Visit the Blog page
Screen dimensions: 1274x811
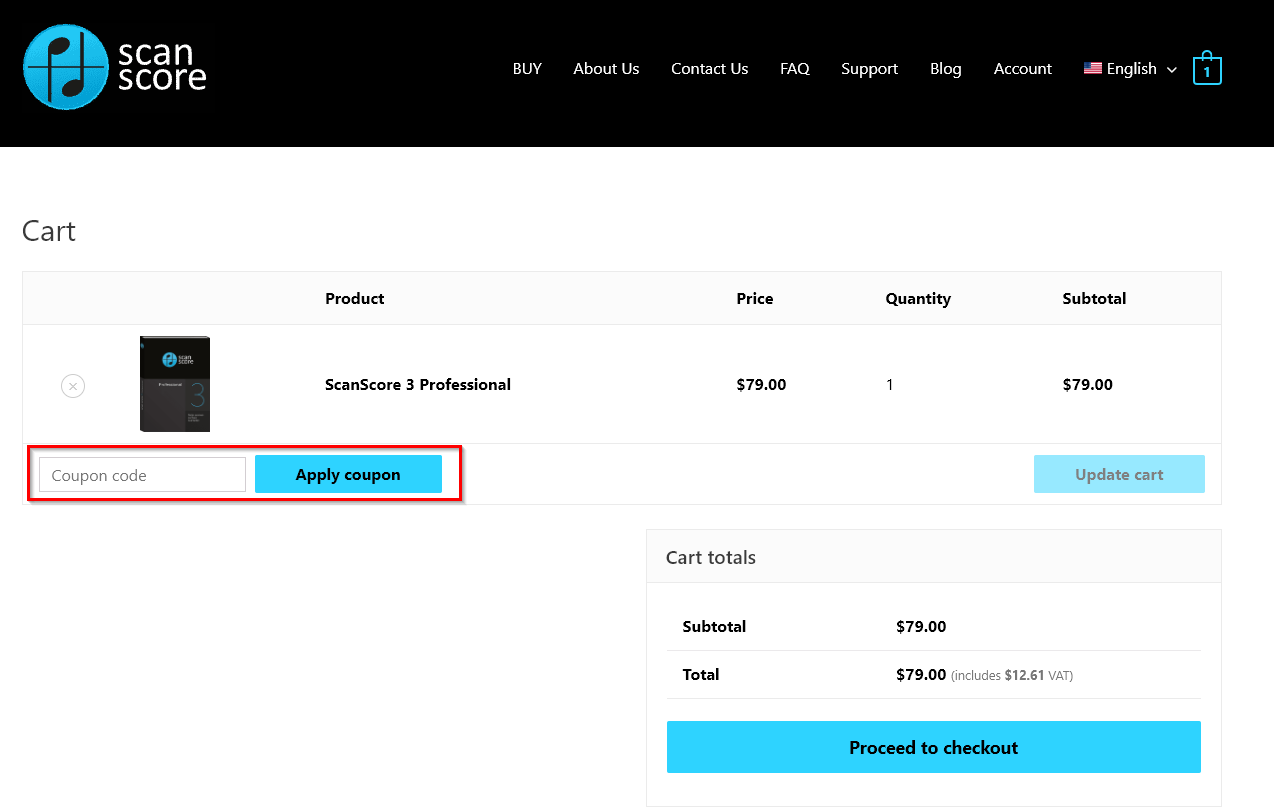(x=945, y=69)
